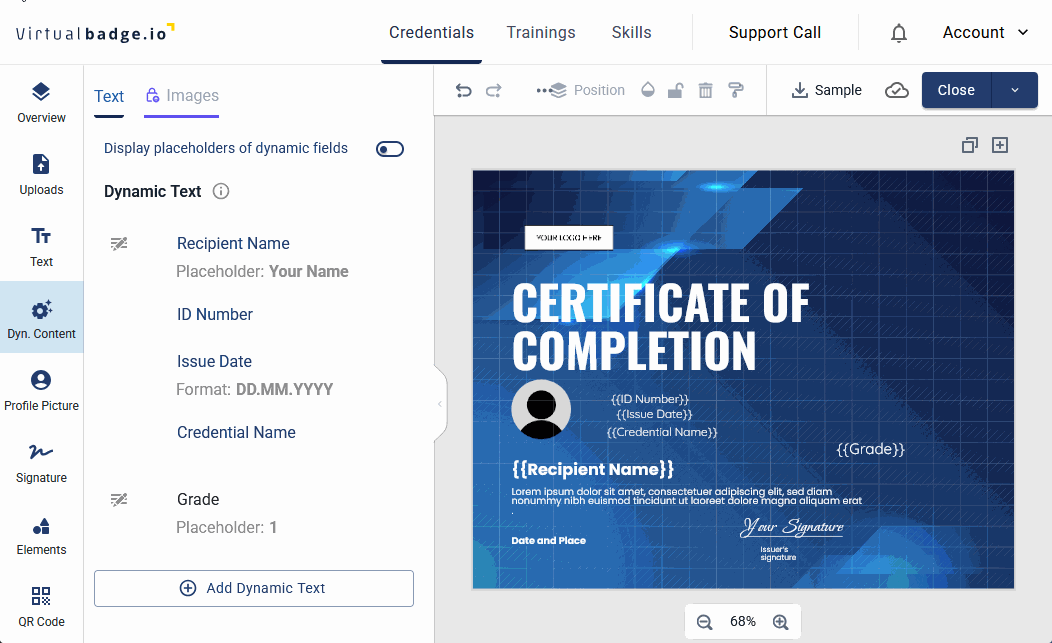Open the Uploads sidebar panel
The image size is (1052, 643).
42,175
